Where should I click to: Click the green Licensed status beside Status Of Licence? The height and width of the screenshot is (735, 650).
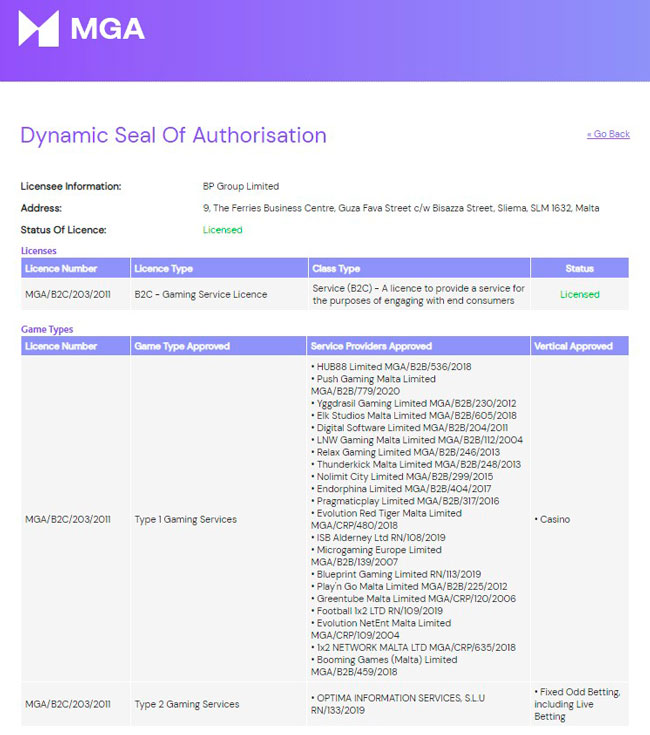[x=222, y=230]
